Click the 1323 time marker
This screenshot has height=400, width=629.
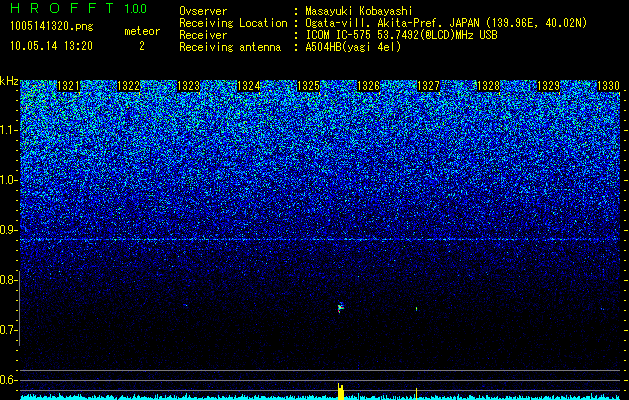click(189, 86)
